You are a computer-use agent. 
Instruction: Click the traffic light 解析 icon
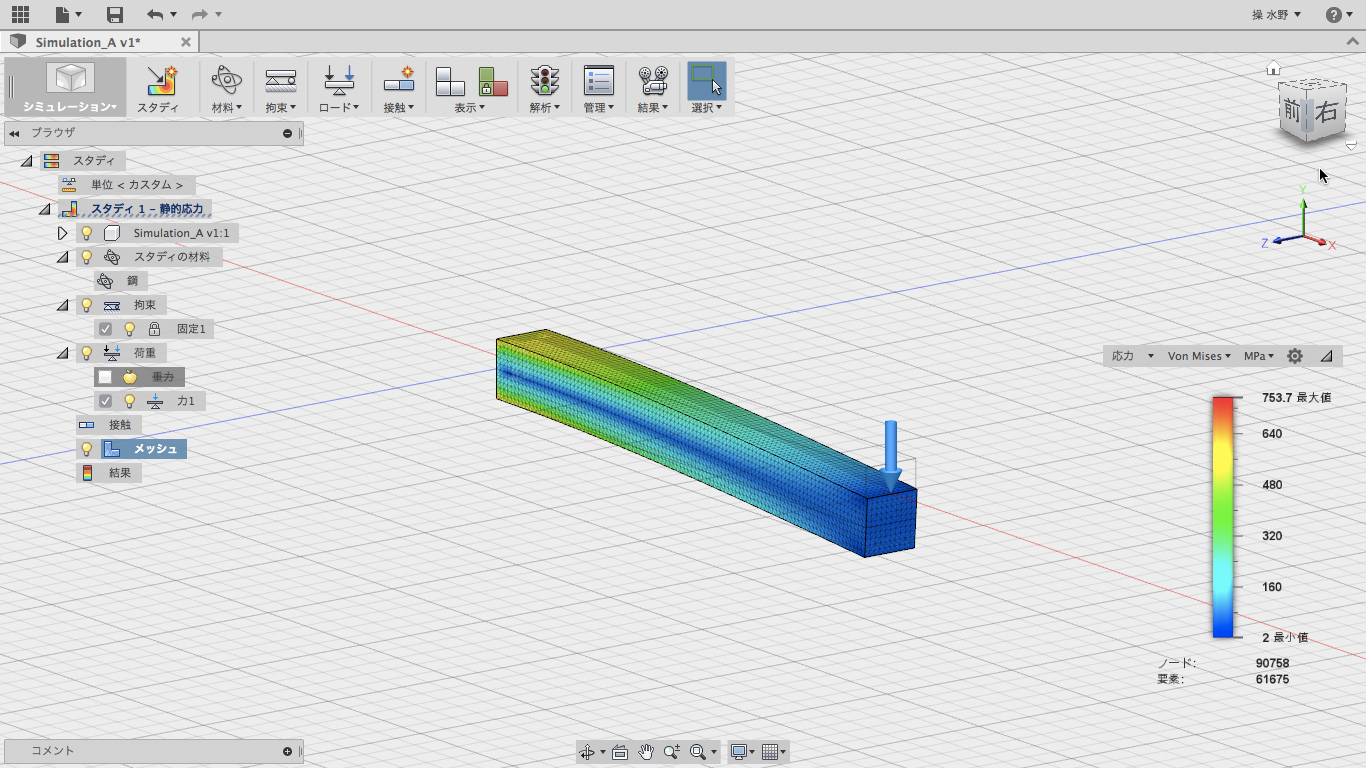click(545, 81)
